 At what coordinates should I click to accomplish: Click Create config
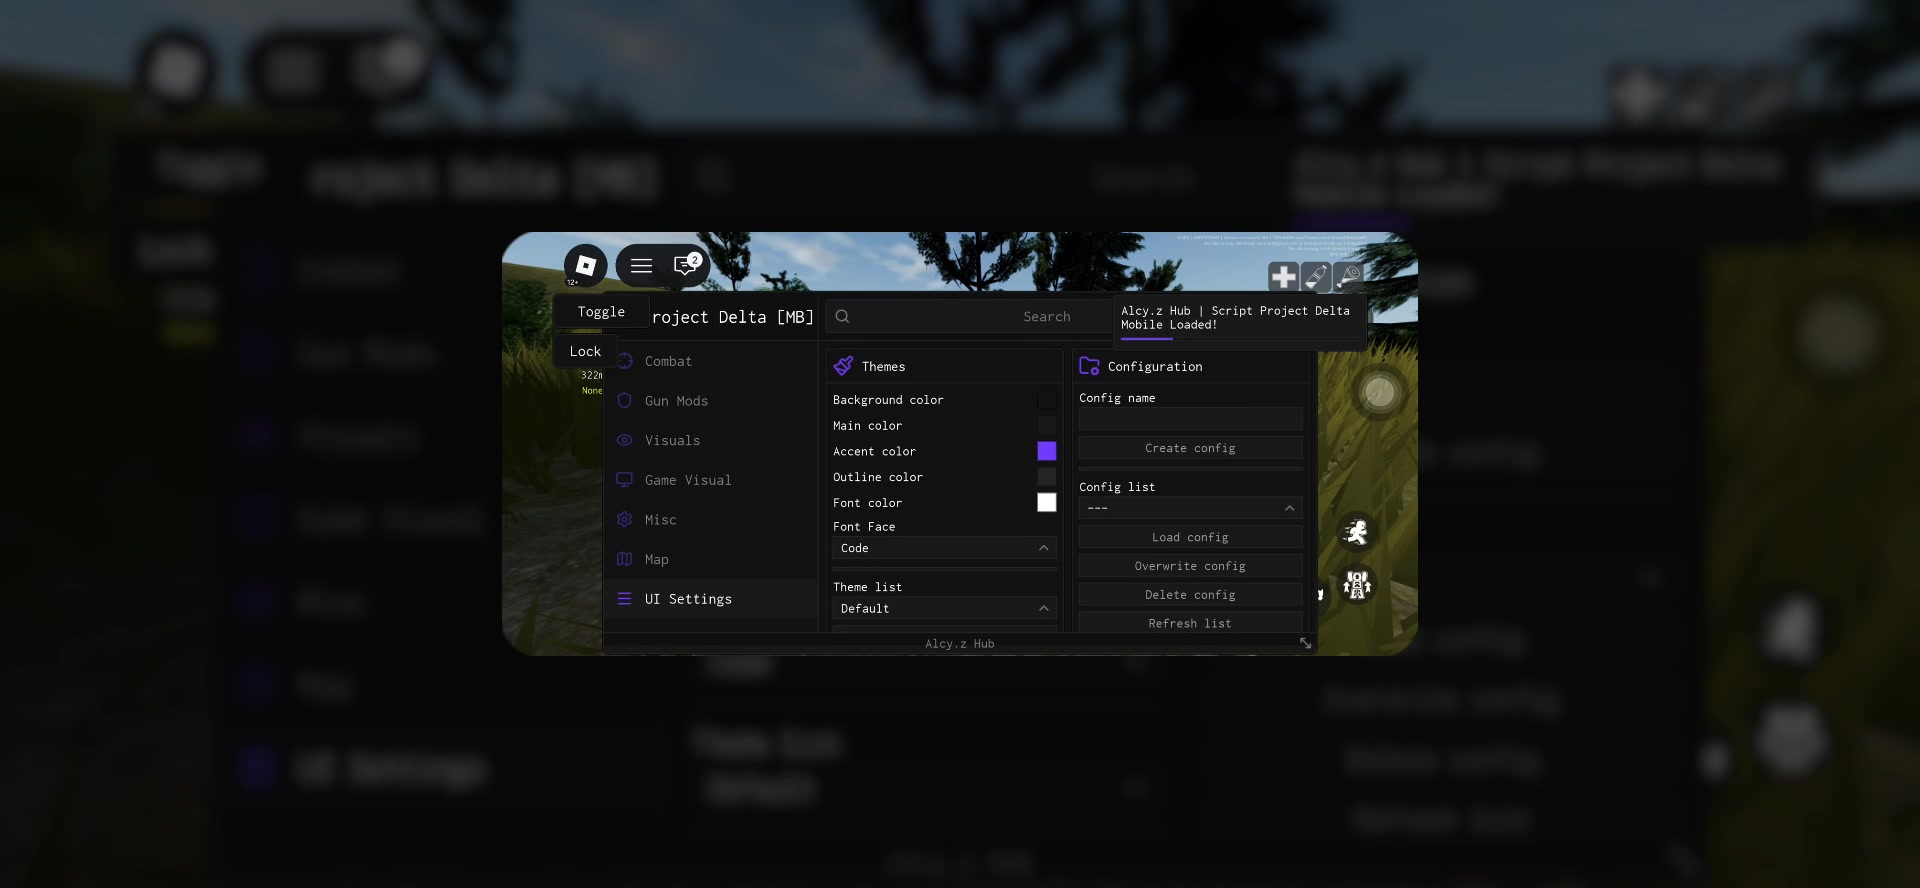(x=1190, y=448)
